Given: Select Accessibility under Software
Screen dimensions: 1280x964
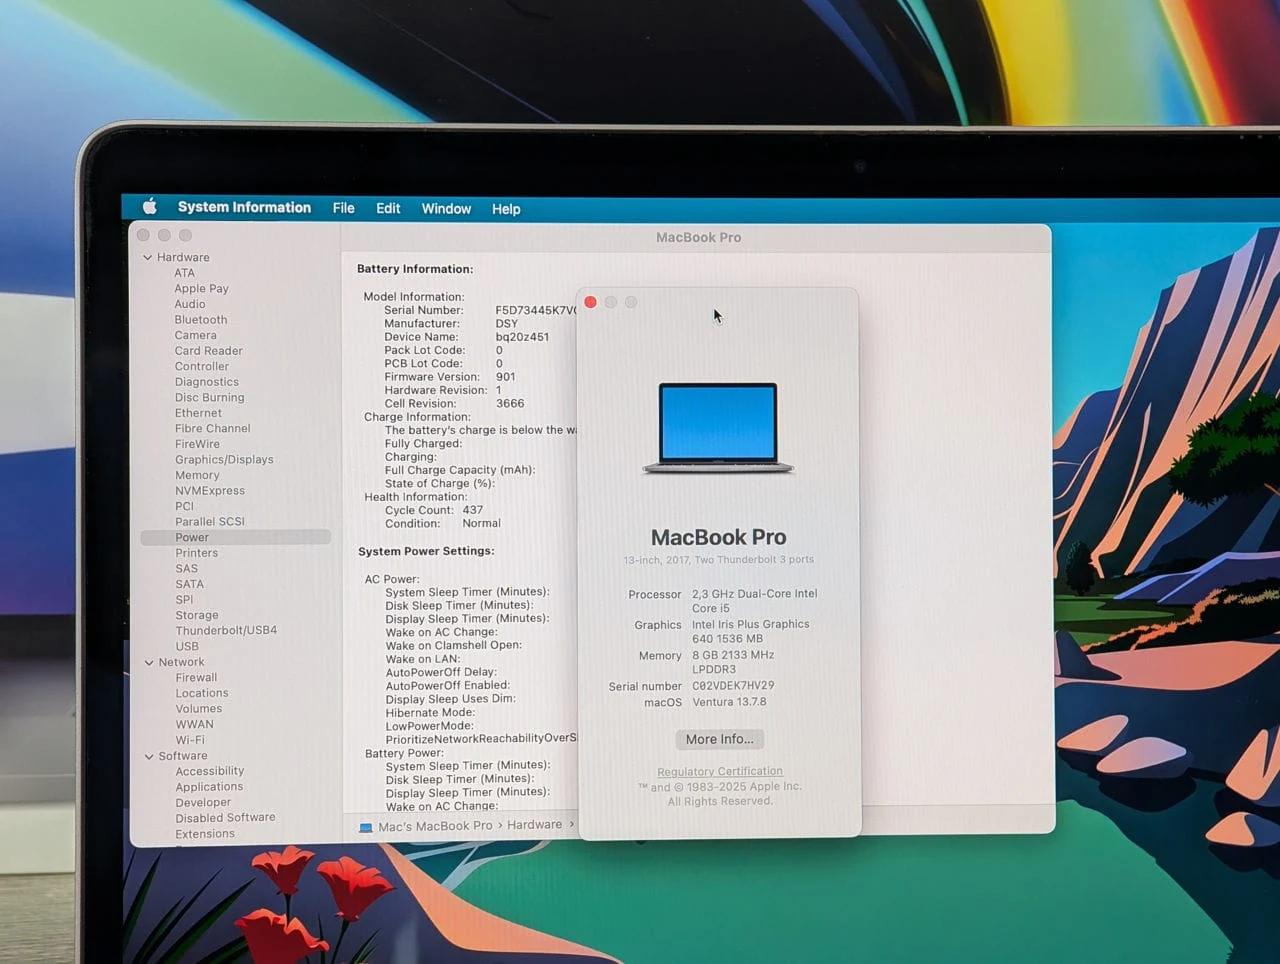Looking at the screenshot, I should (210, 771).
